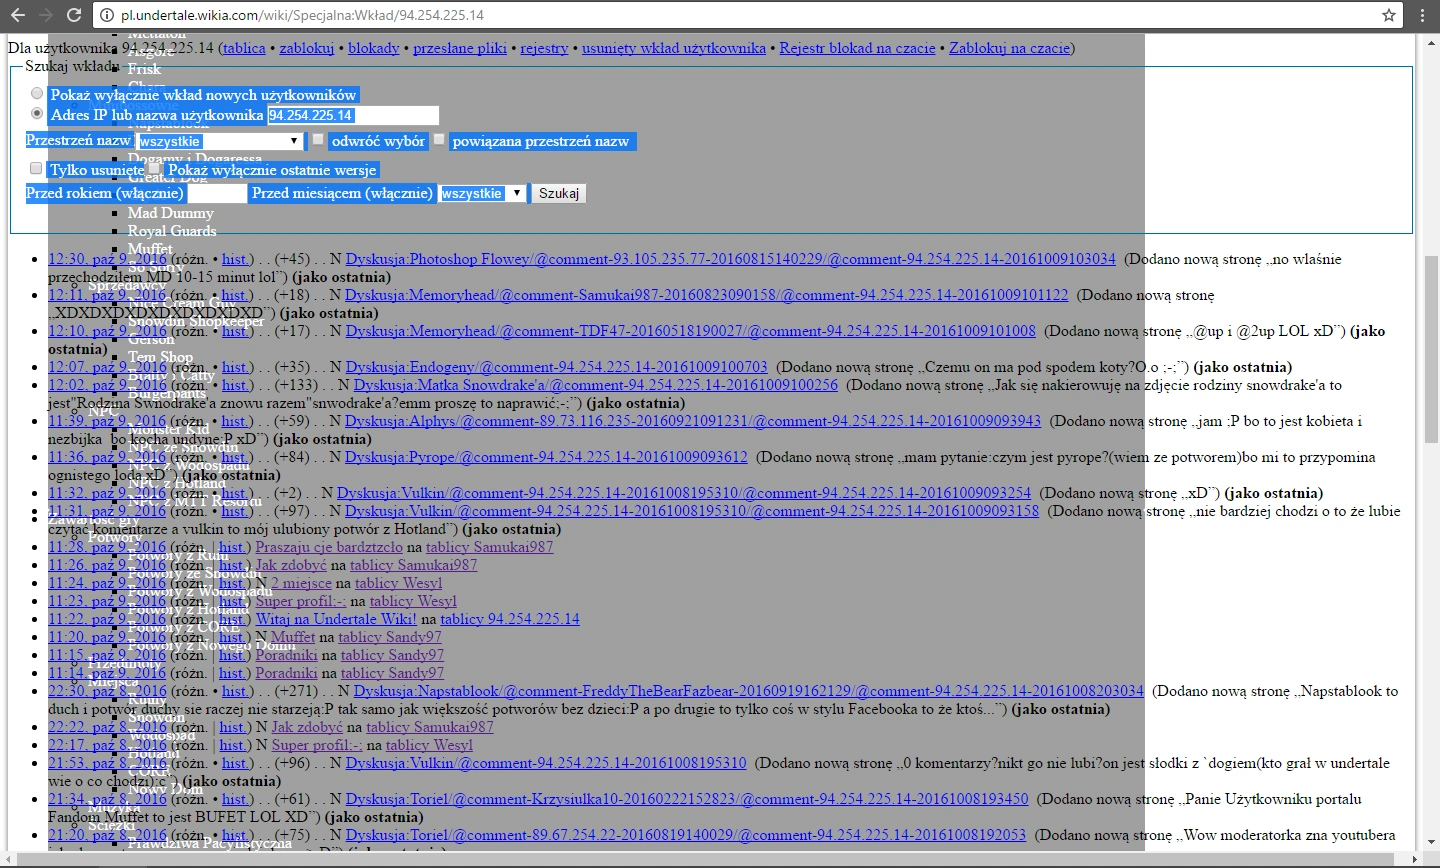
Task: Open the 'Dyskusja:Endogeny' comment link
Action: pyautogui.click(x=556, y=367)
